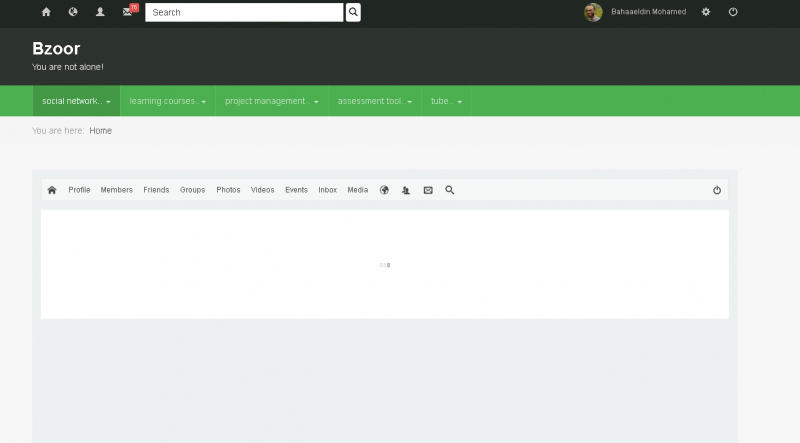Open the Friends menu item

[156, 190]
